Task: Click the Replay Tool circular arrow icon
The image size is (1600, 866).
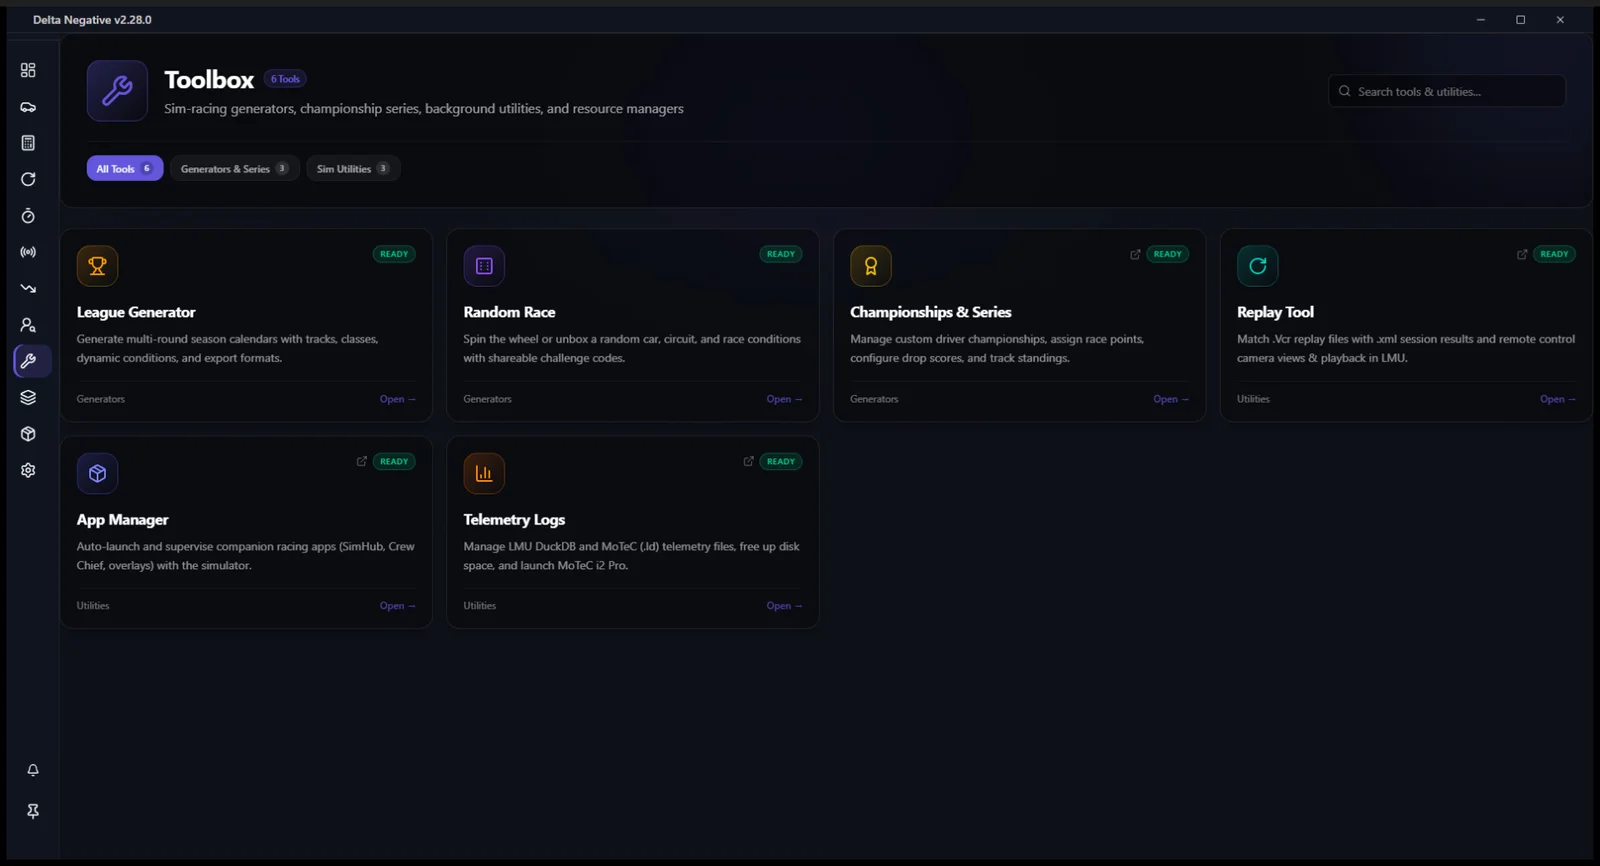Action: click(x=1258, y=266)
